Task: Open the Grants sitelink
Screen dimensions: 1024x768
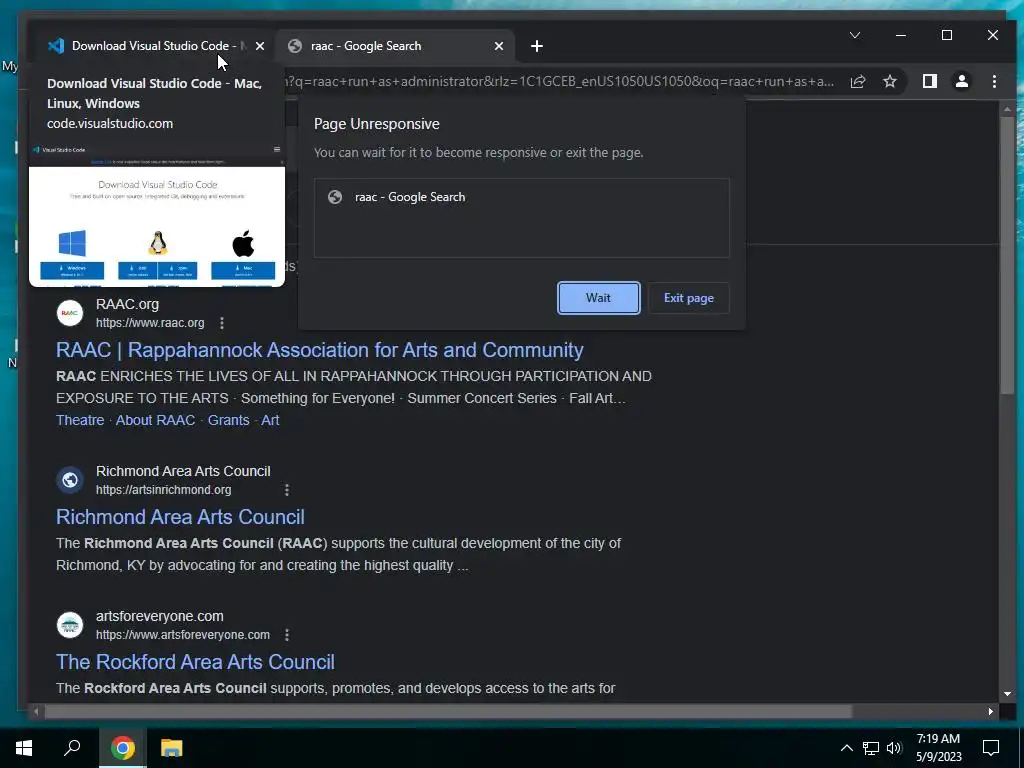Action: pos(229,420)
